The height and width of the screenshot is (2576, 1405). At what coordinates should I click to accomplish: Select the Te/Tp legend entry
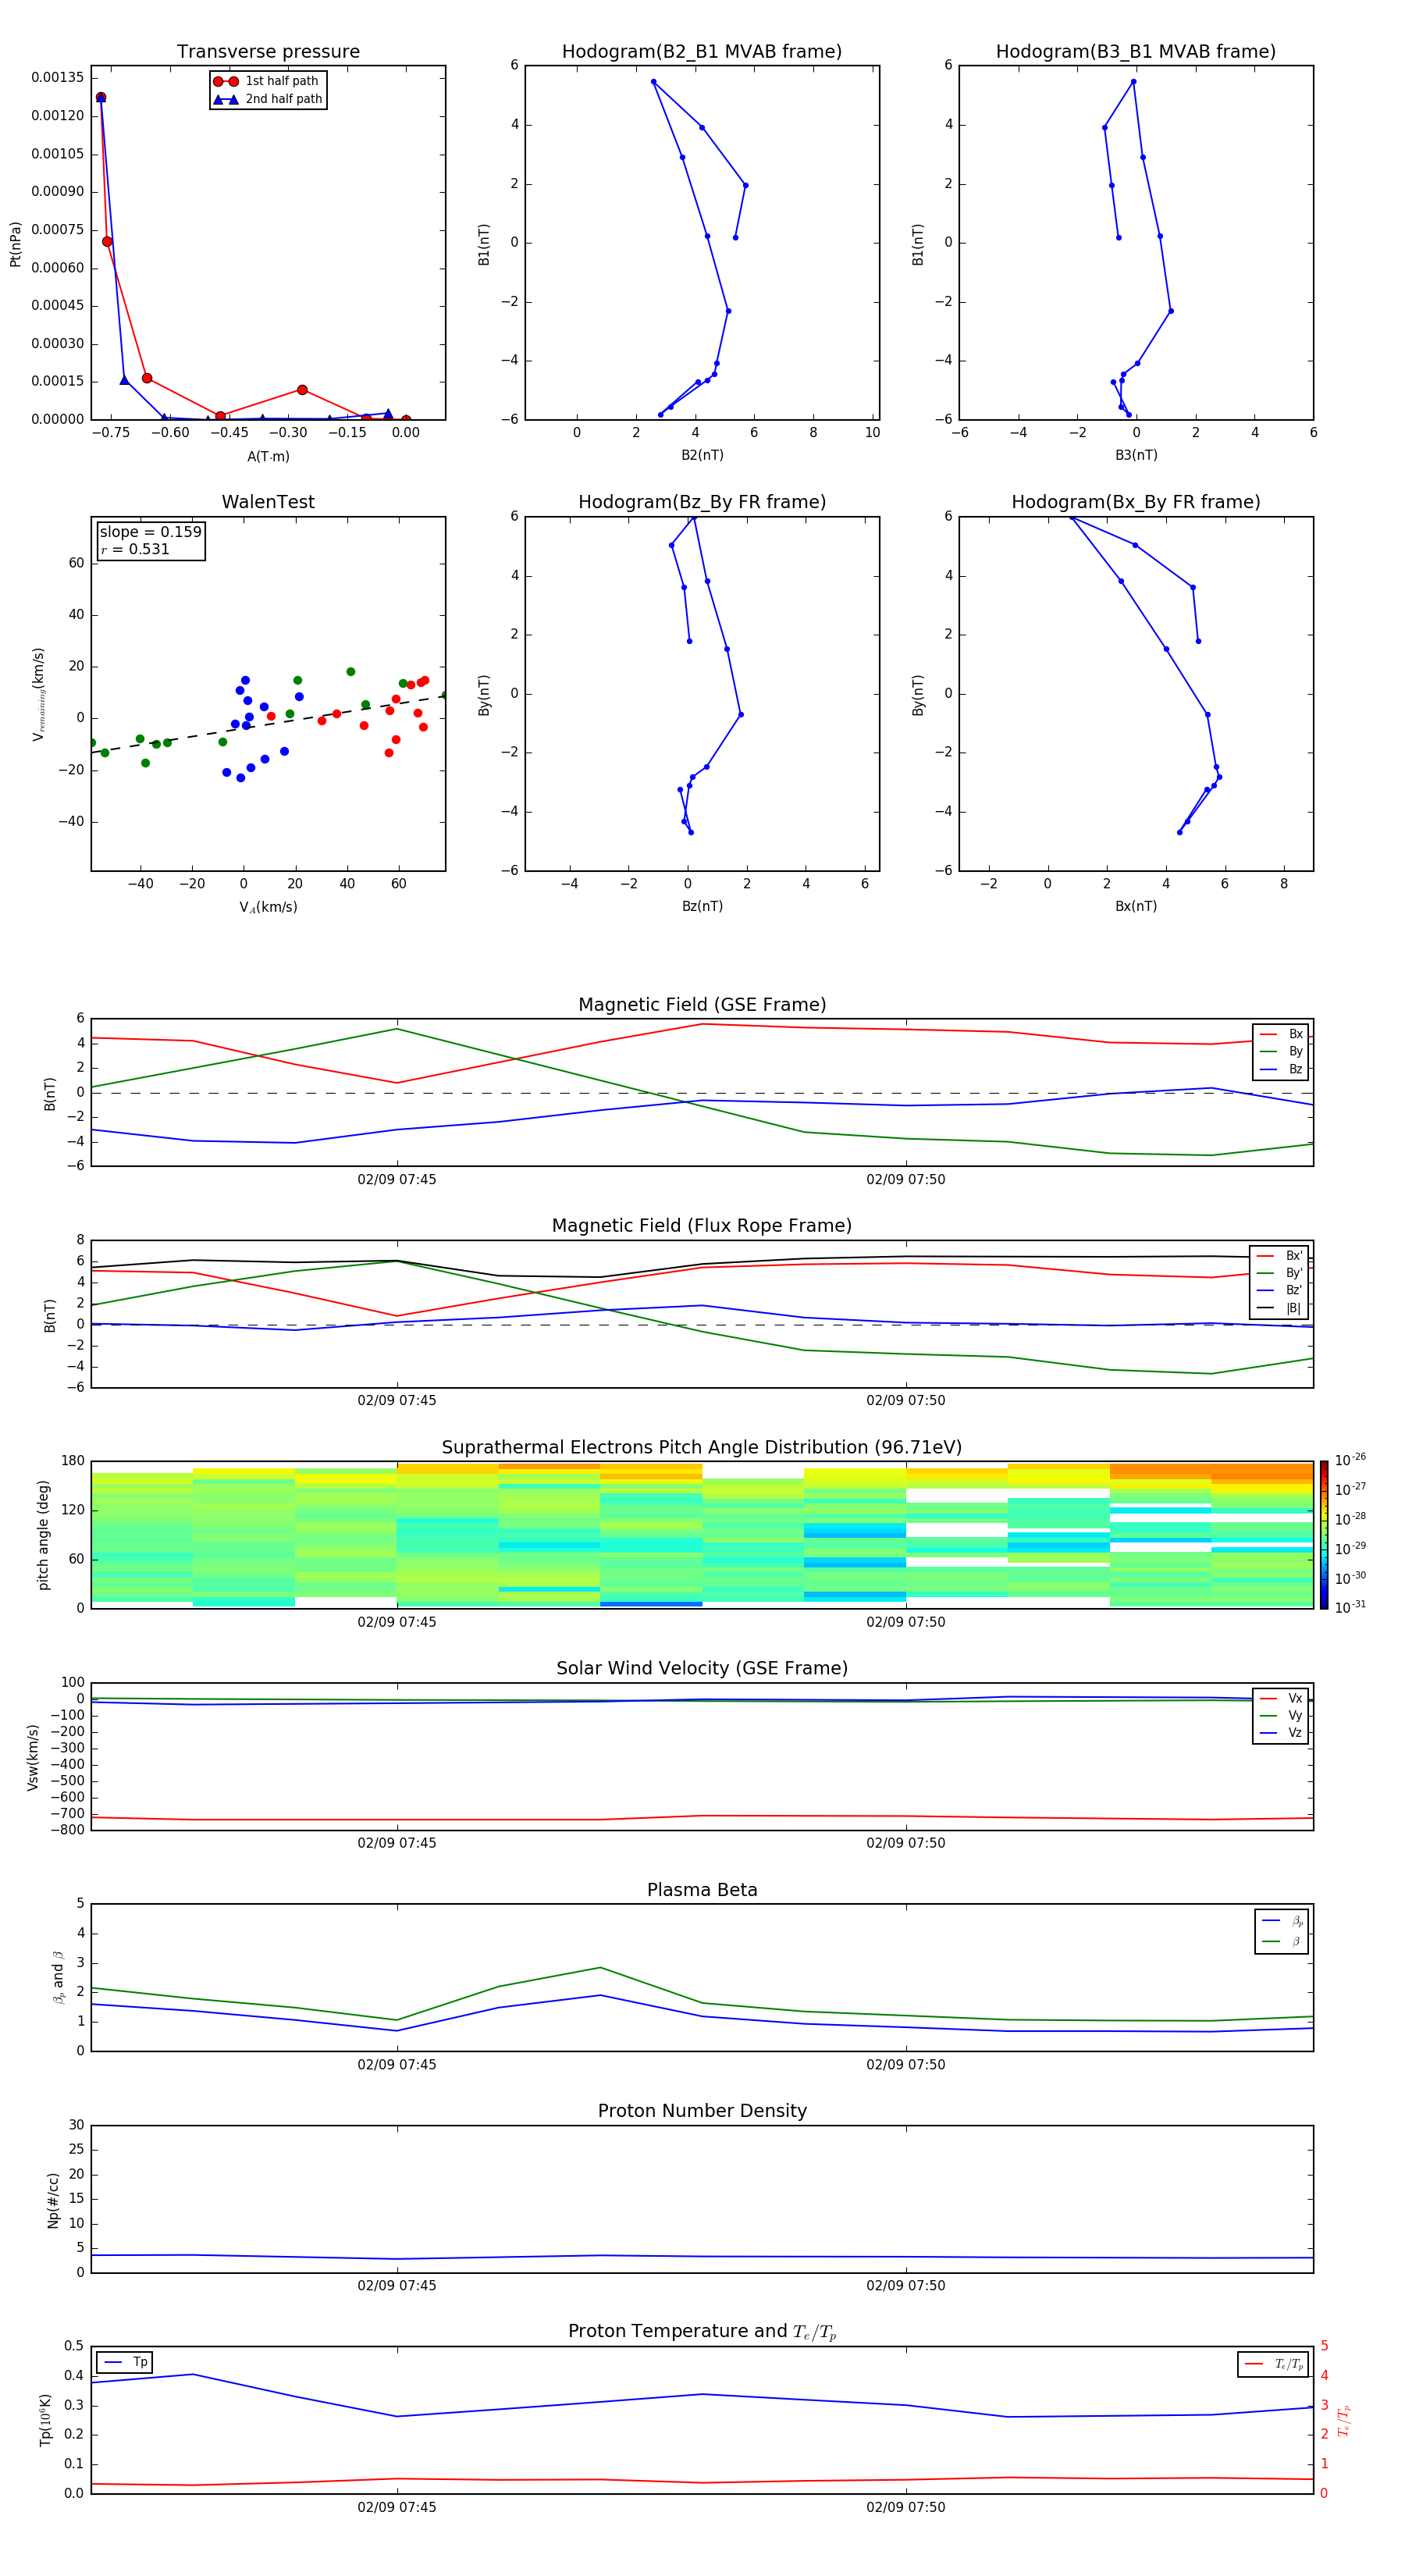1274,2364
